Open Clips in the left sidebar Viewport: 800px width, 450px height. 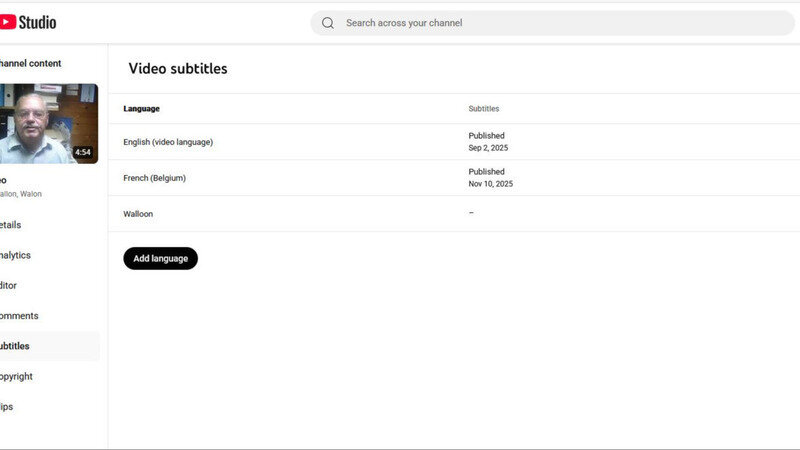tap(7, 407)
